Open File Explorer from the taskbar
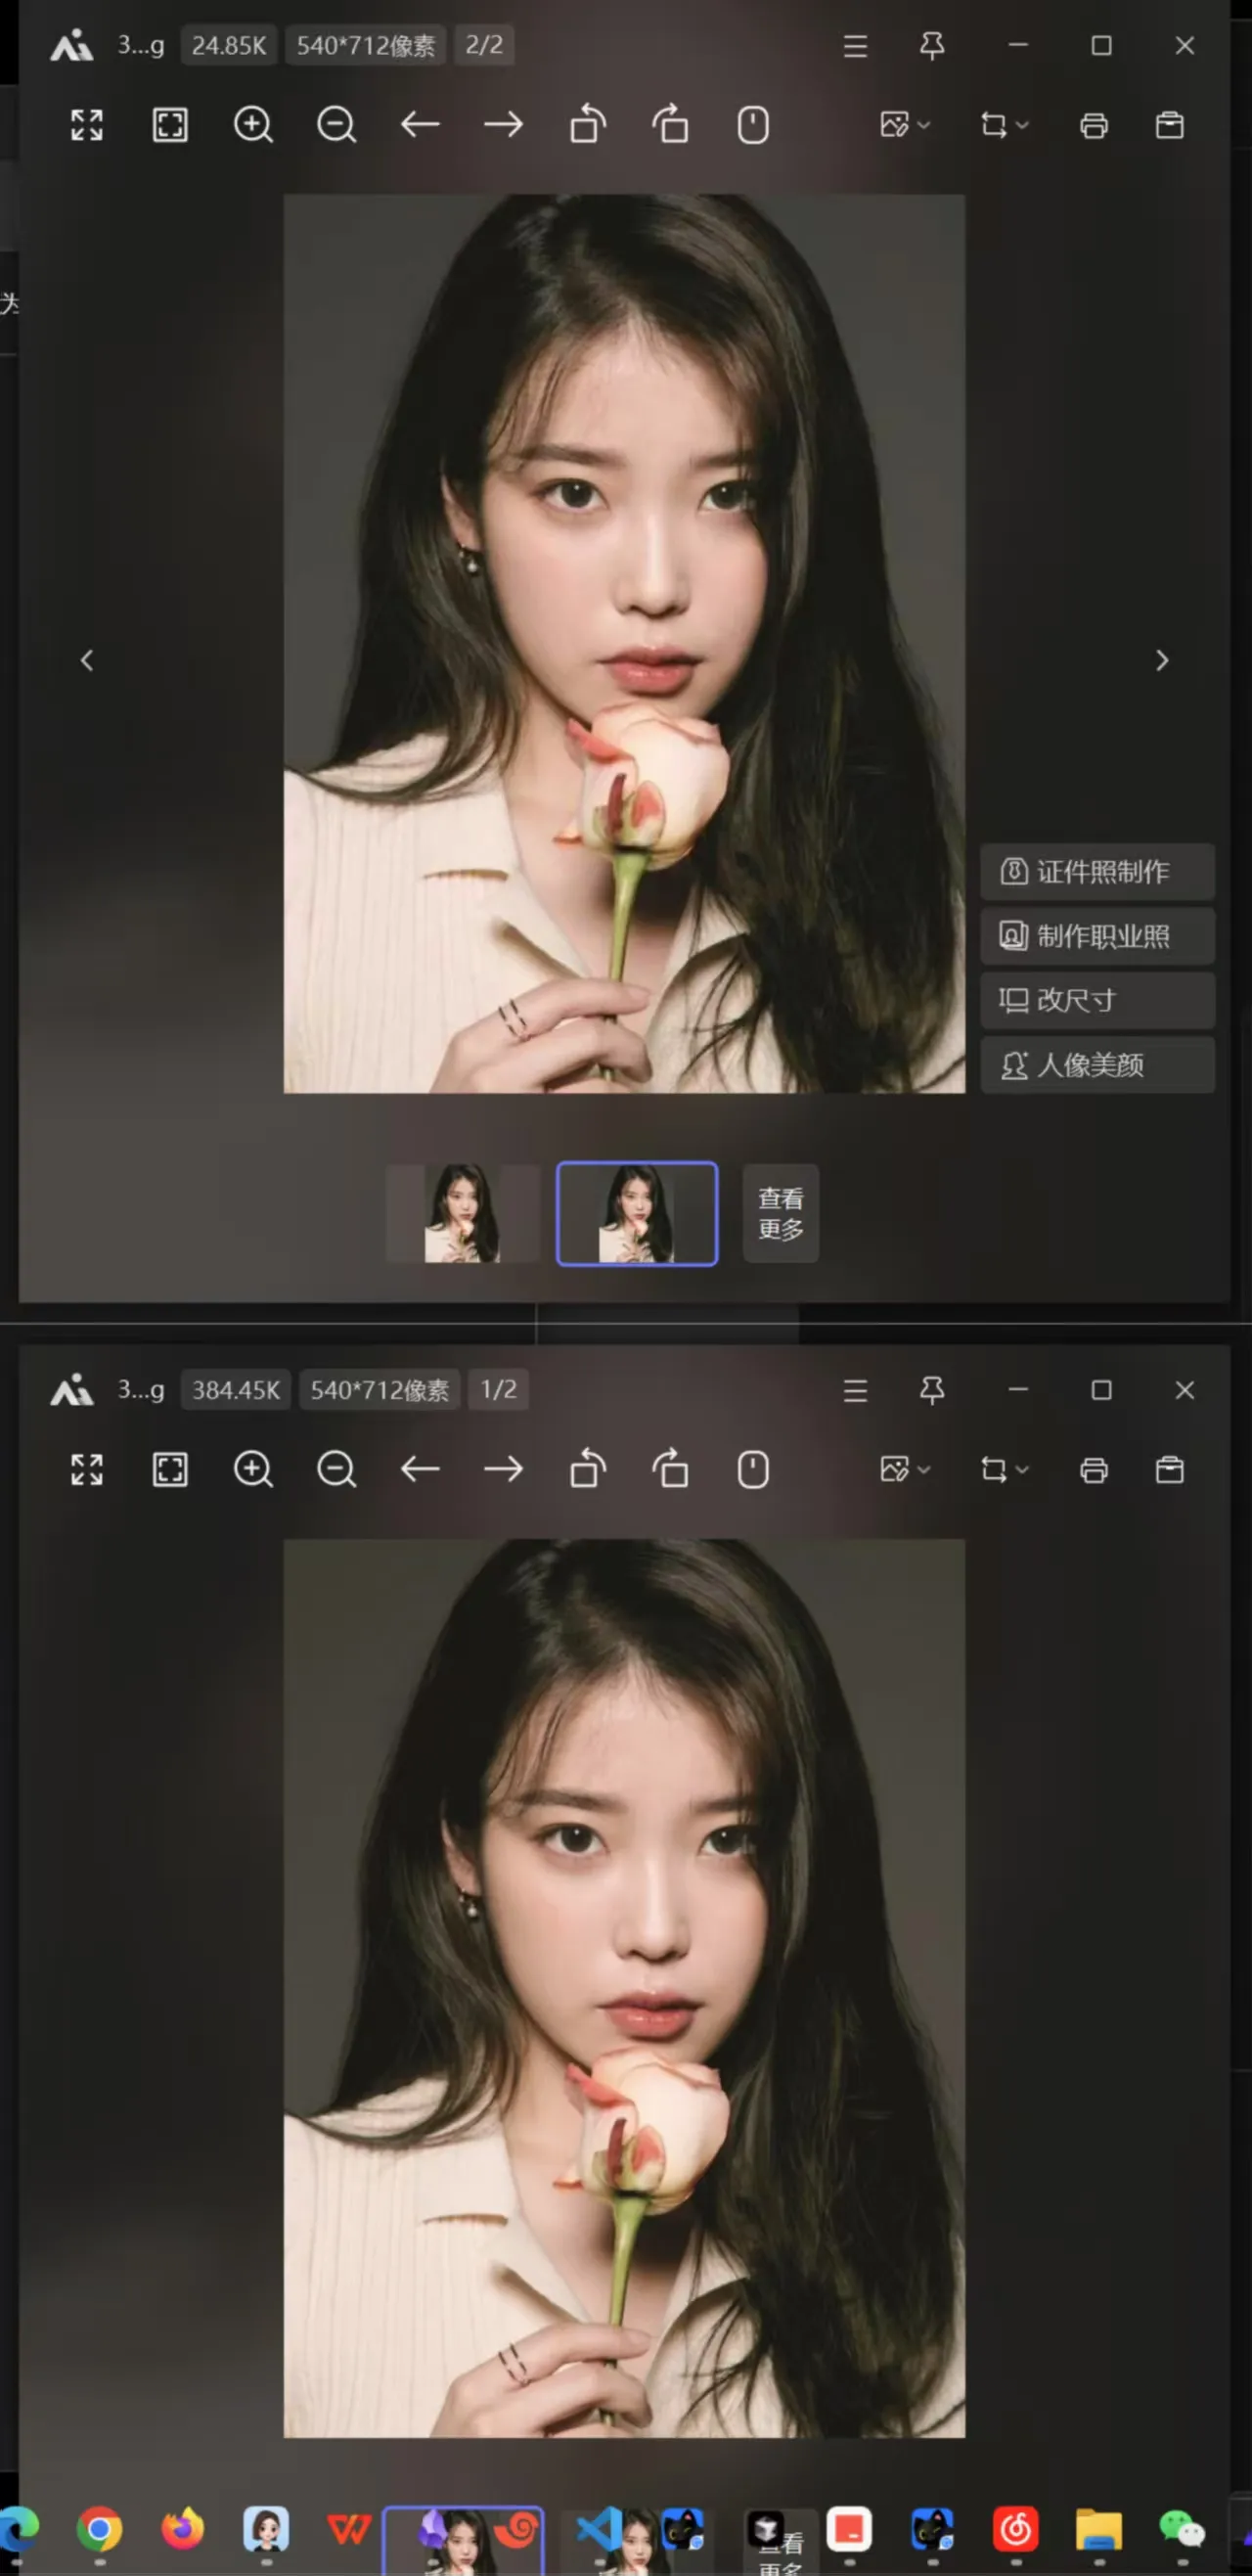The height and width of the screenshot is (2576, 1252). point(1099,2530)
